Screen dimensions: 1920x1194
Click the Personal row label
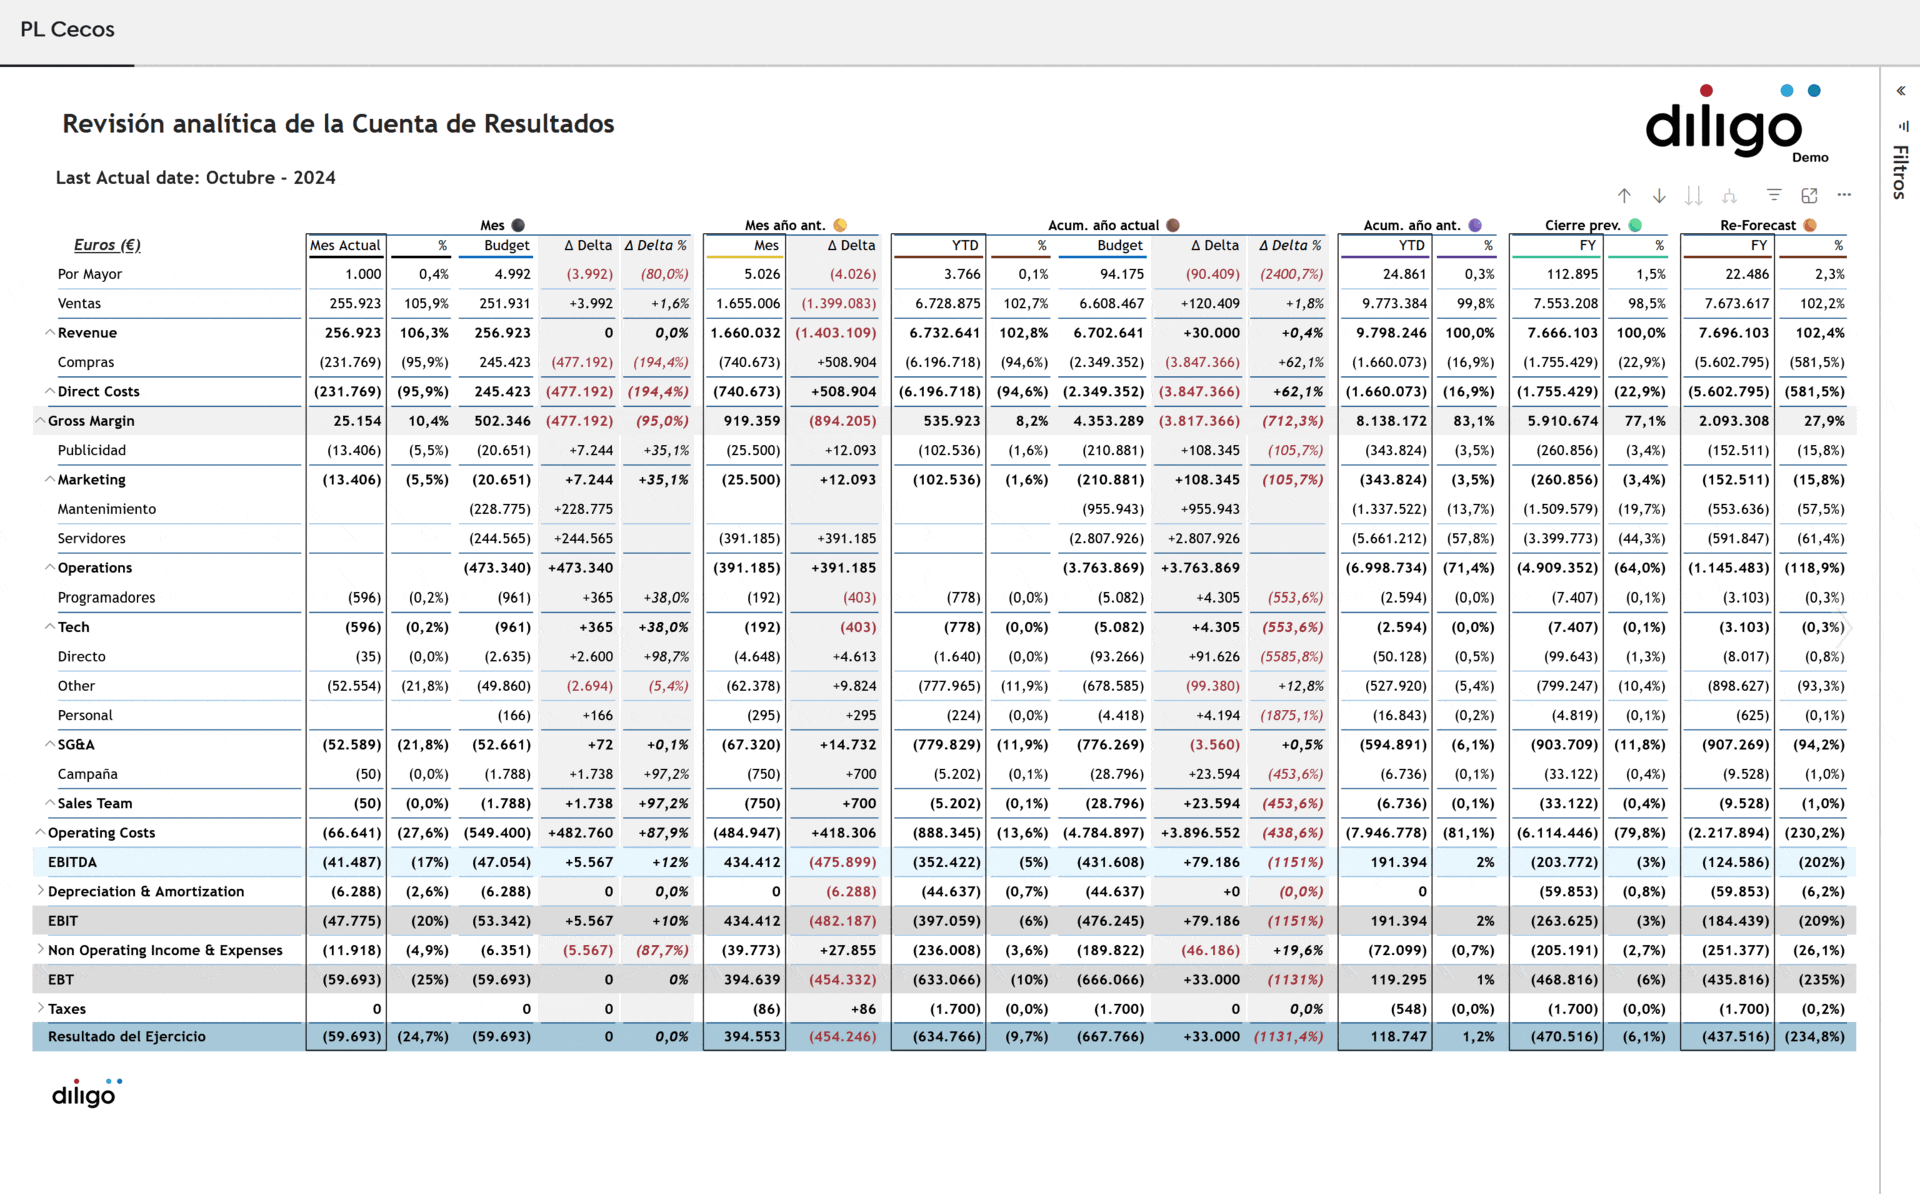tap(85, 715)
